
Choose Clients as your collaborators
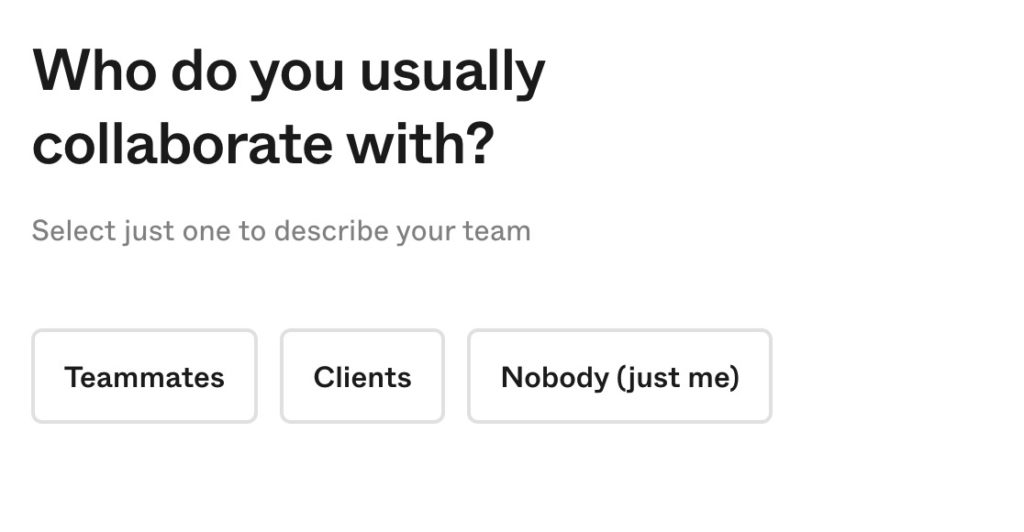click(x=362, y=377)
